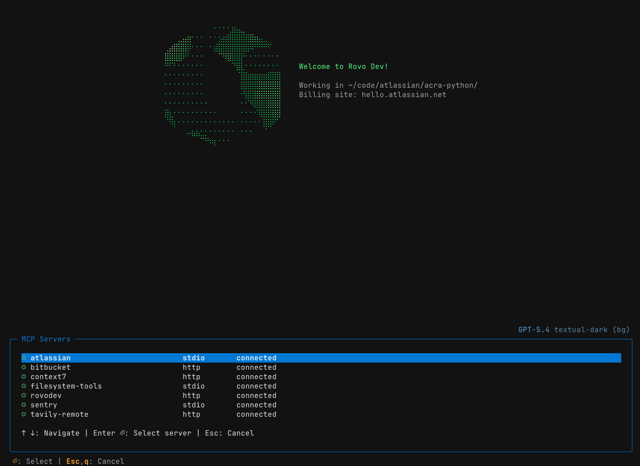Click the Select hint in bottom status bar
The image size is (640, 466).
point(32,461)
